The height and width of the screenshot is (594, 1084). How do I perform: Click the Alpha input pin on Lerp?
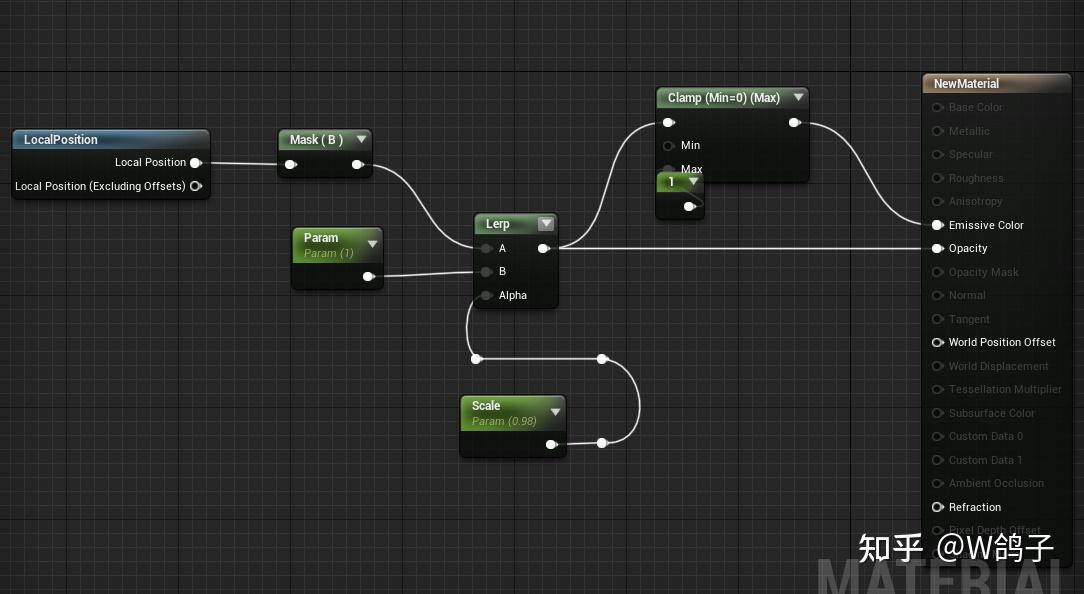point(486,295)
